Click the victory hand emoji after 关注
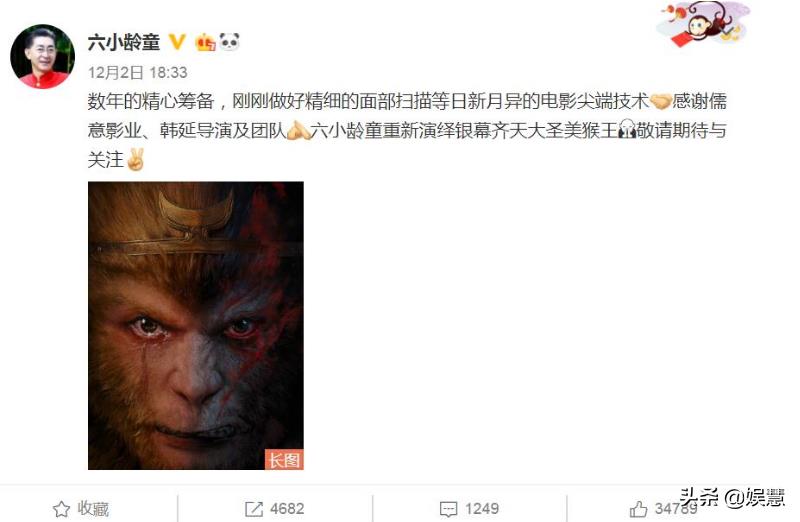The image size is (800, 522). click(x=135, y=160)
